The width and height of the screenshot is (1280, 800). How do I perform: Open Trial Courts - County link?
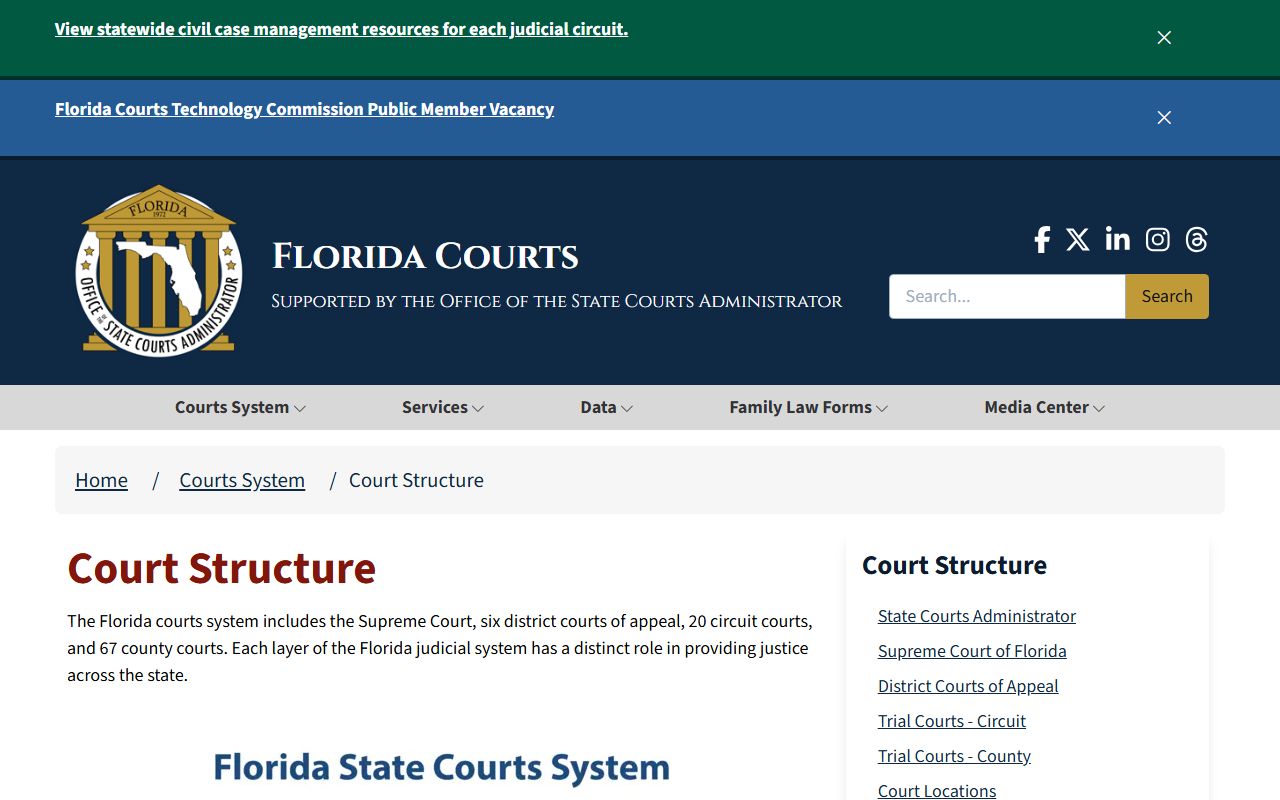pos(954,756)
